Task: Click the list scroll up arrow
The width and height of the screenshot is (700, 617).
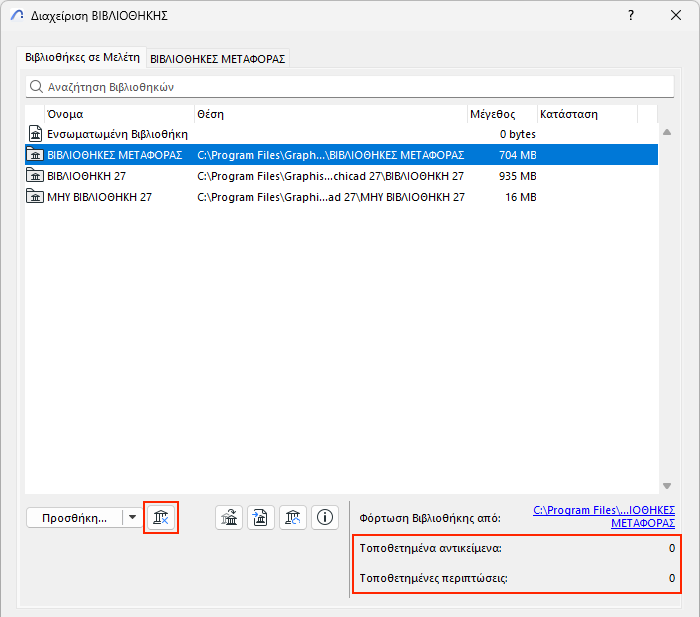Action: tap(667, 132)
